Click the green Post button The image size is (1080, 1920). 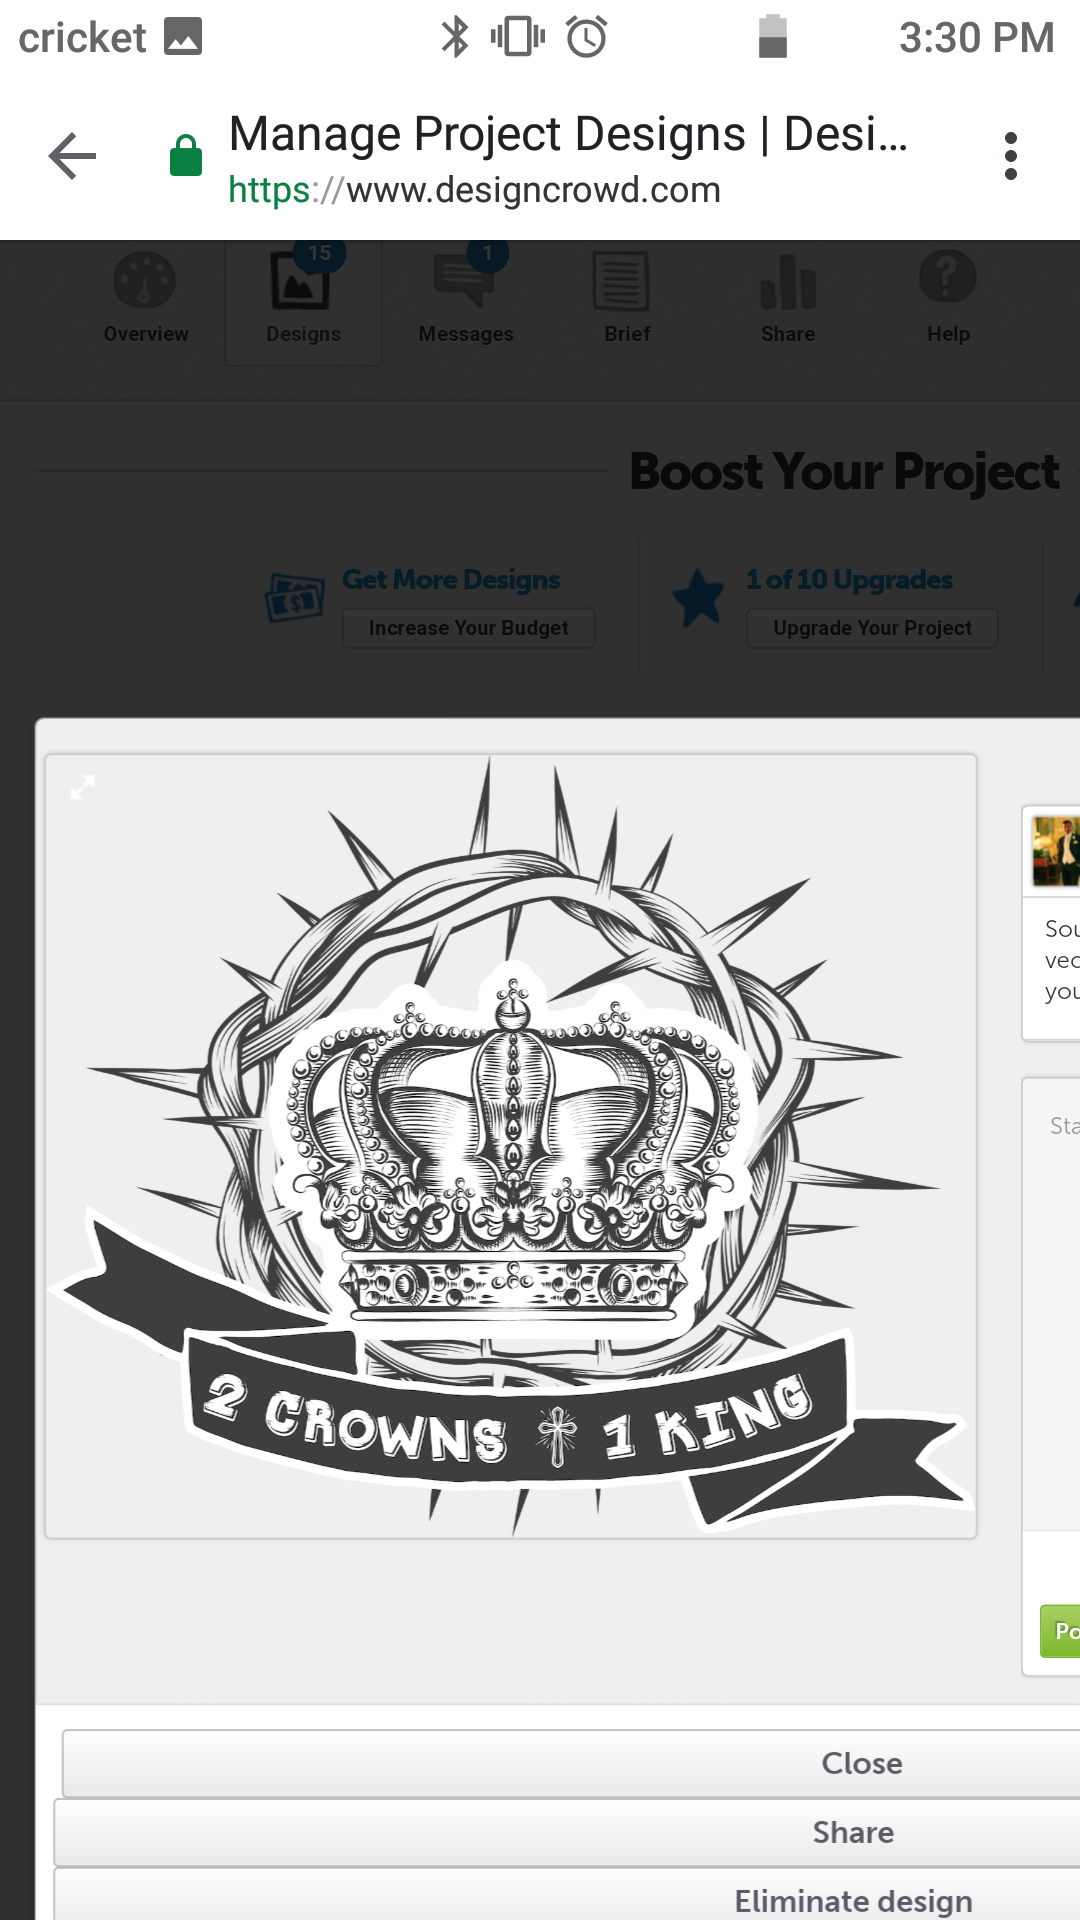coord(1061,1631)
